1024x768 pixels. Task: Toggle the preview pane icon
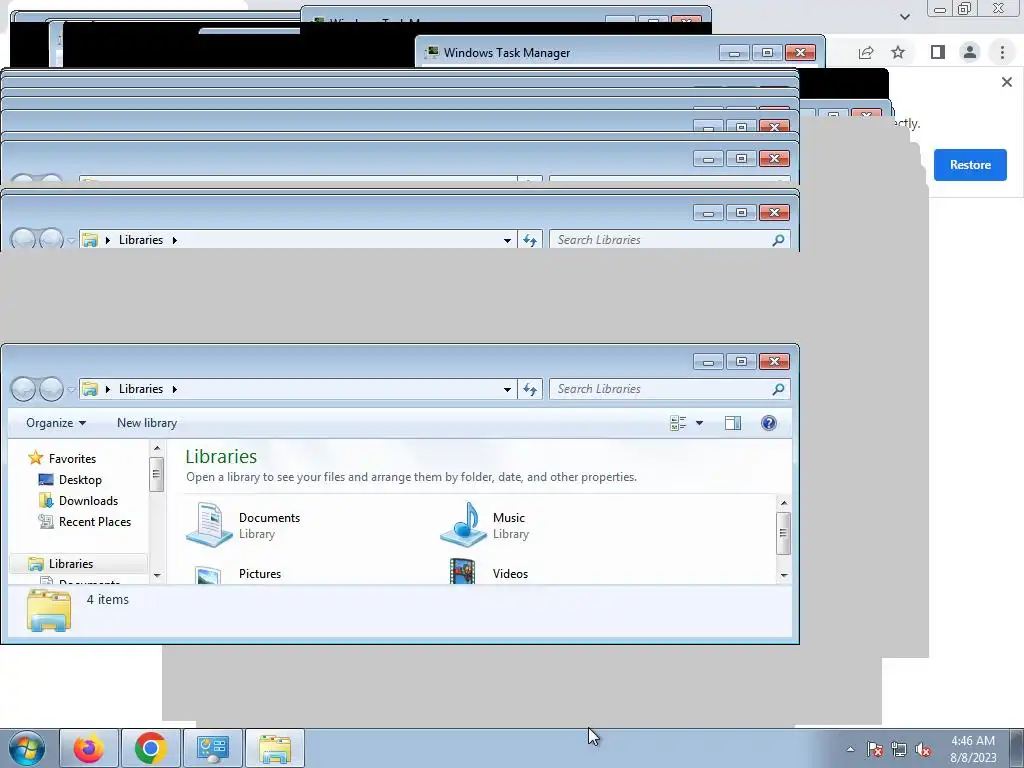click(733, 423)
